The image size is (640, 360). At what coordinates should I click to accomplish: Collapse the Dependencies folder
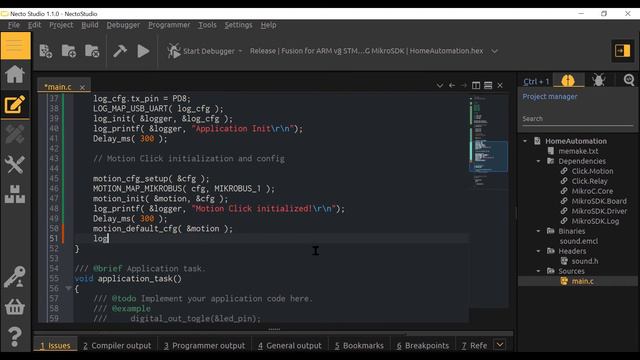[x=538, y=161]
